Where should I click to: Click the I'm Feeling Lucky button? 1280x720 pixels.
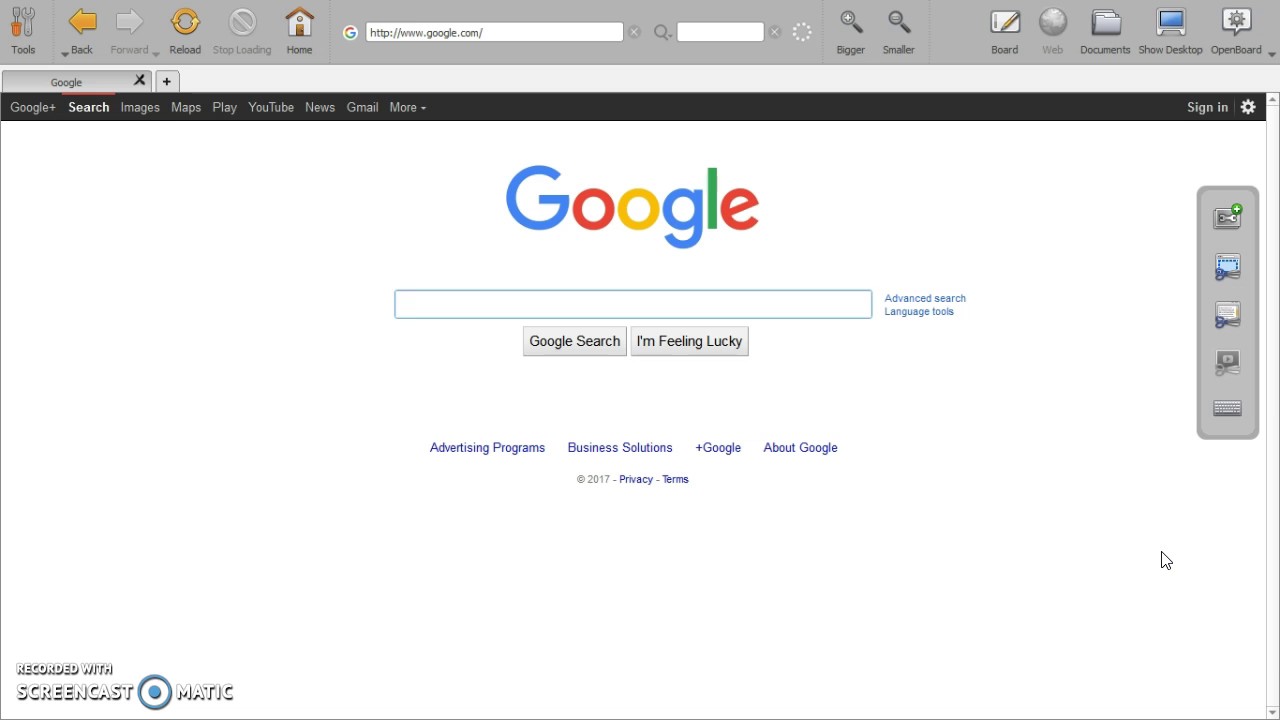click(689, 341)
